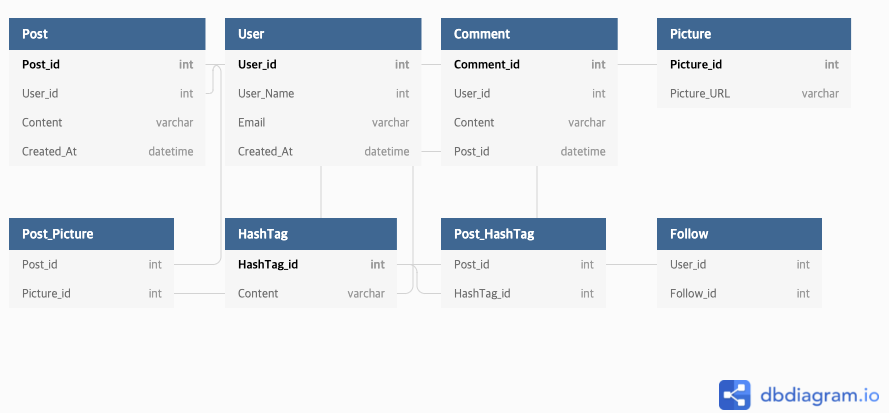
Task: Open the dbdiagram.io text link
Action: point(819,395)
